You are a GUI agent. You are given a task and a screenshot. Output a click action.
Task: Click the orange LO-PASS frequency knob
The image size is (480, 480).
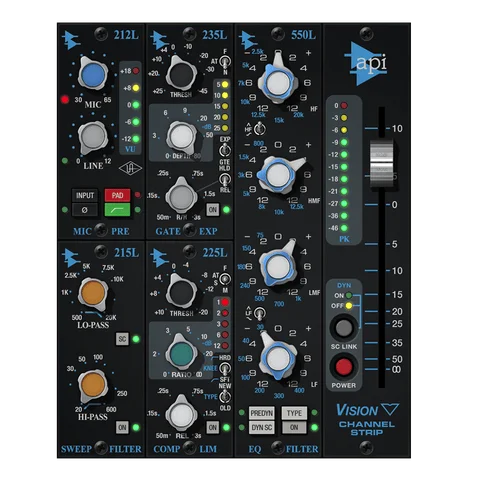(x=93, y=293)
